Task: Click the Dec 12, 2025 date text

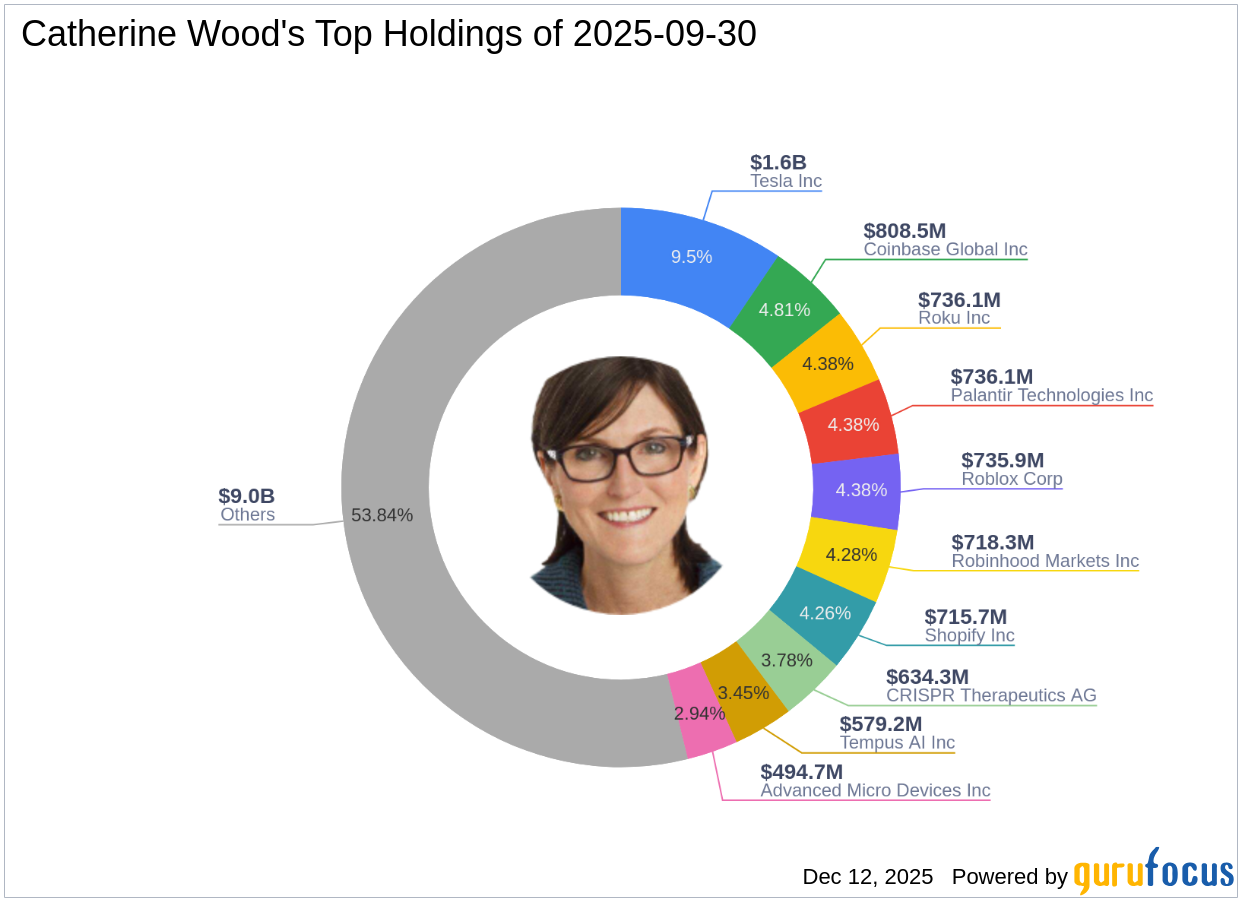Action: [x=866, y=877]
